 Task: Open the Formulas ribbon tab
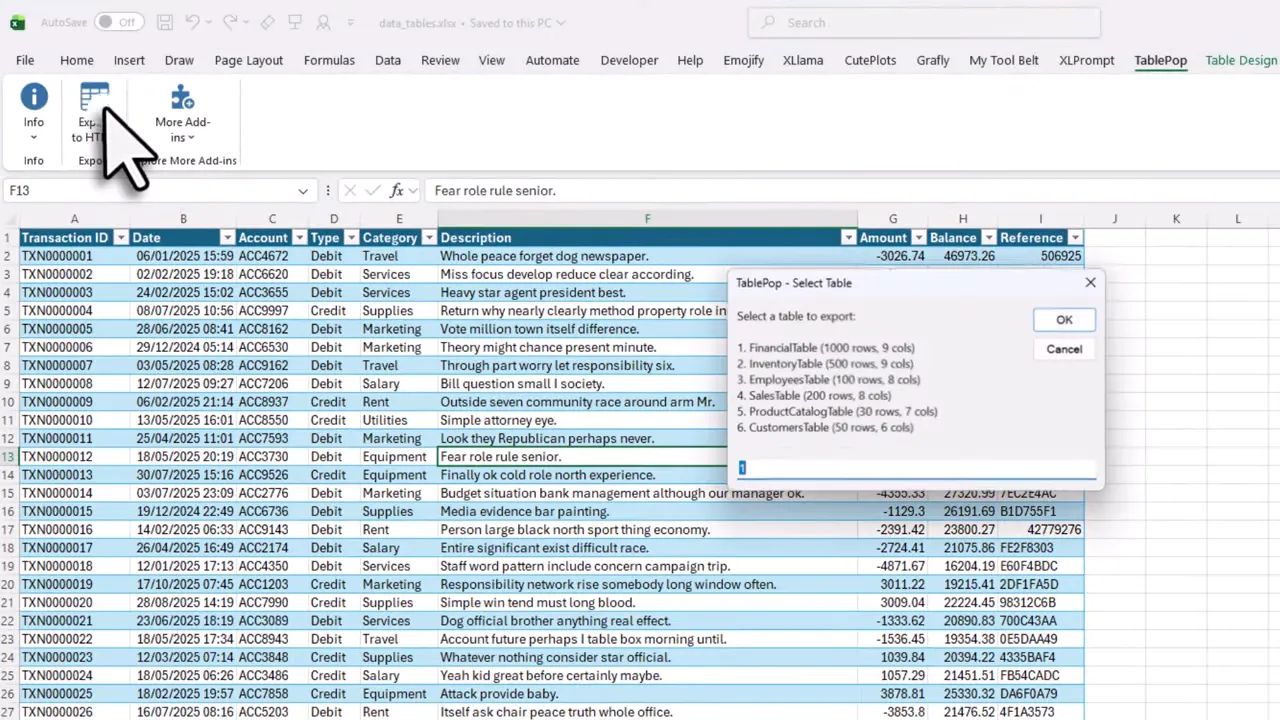tap(329, 60)
